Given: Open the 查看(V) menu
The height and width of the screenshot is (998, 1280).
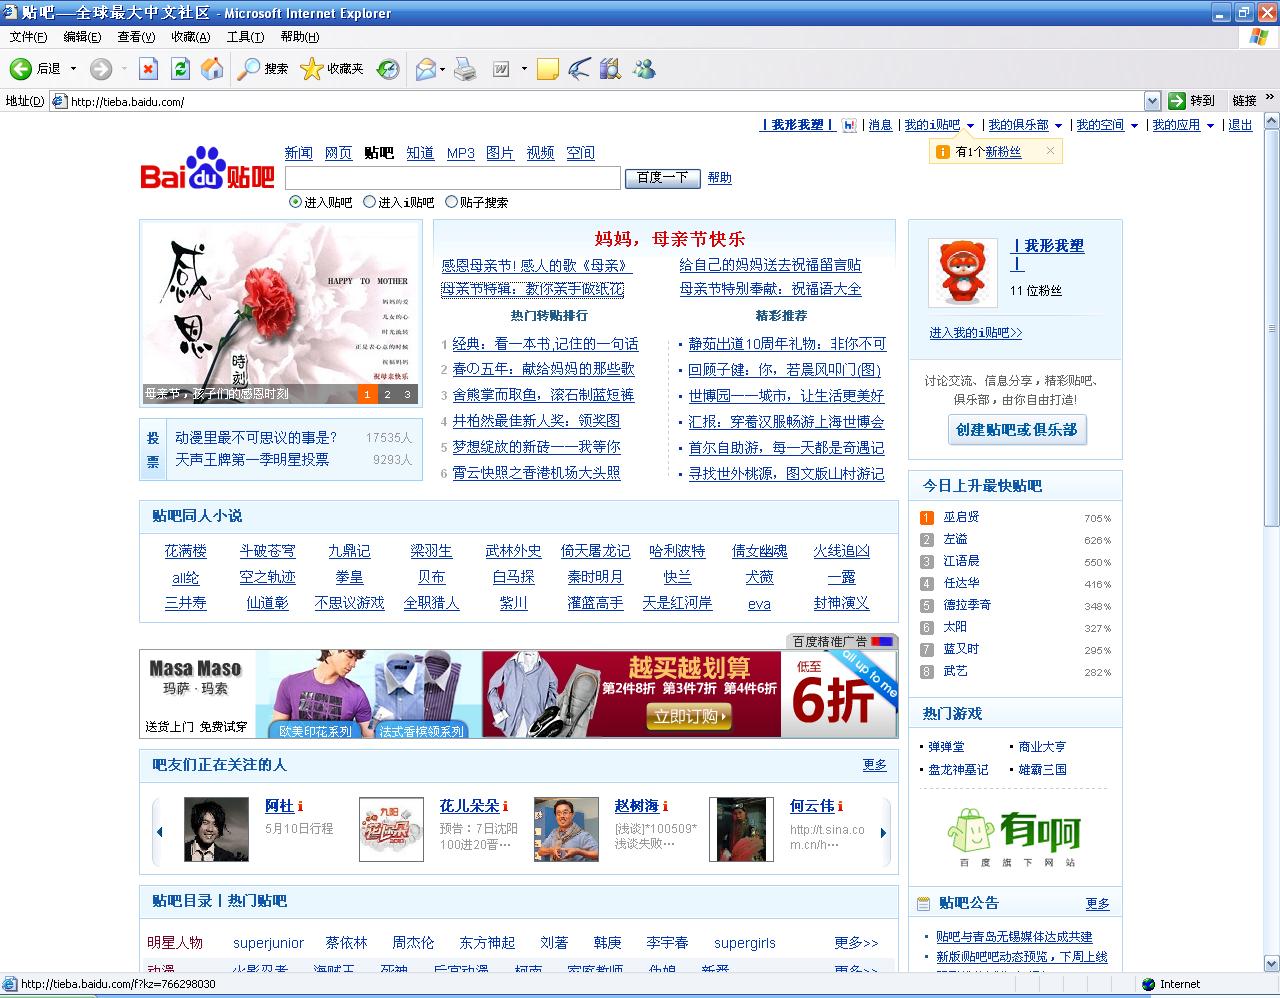Looking at the screenshot, I should click(x=136, y=37).
